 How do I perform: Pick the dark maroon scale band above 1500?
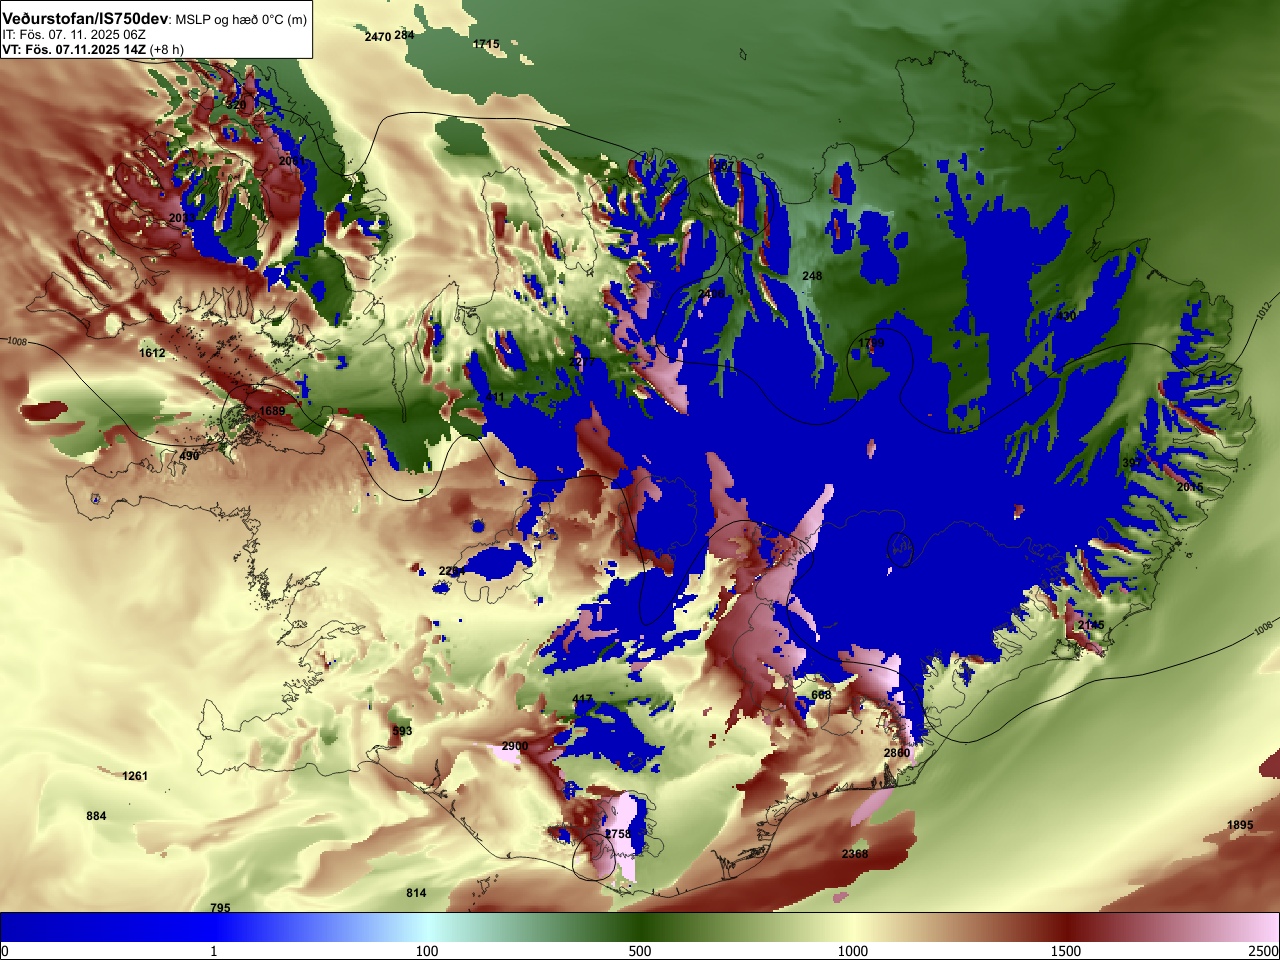pyautogui.click(x=1066, y=927)
